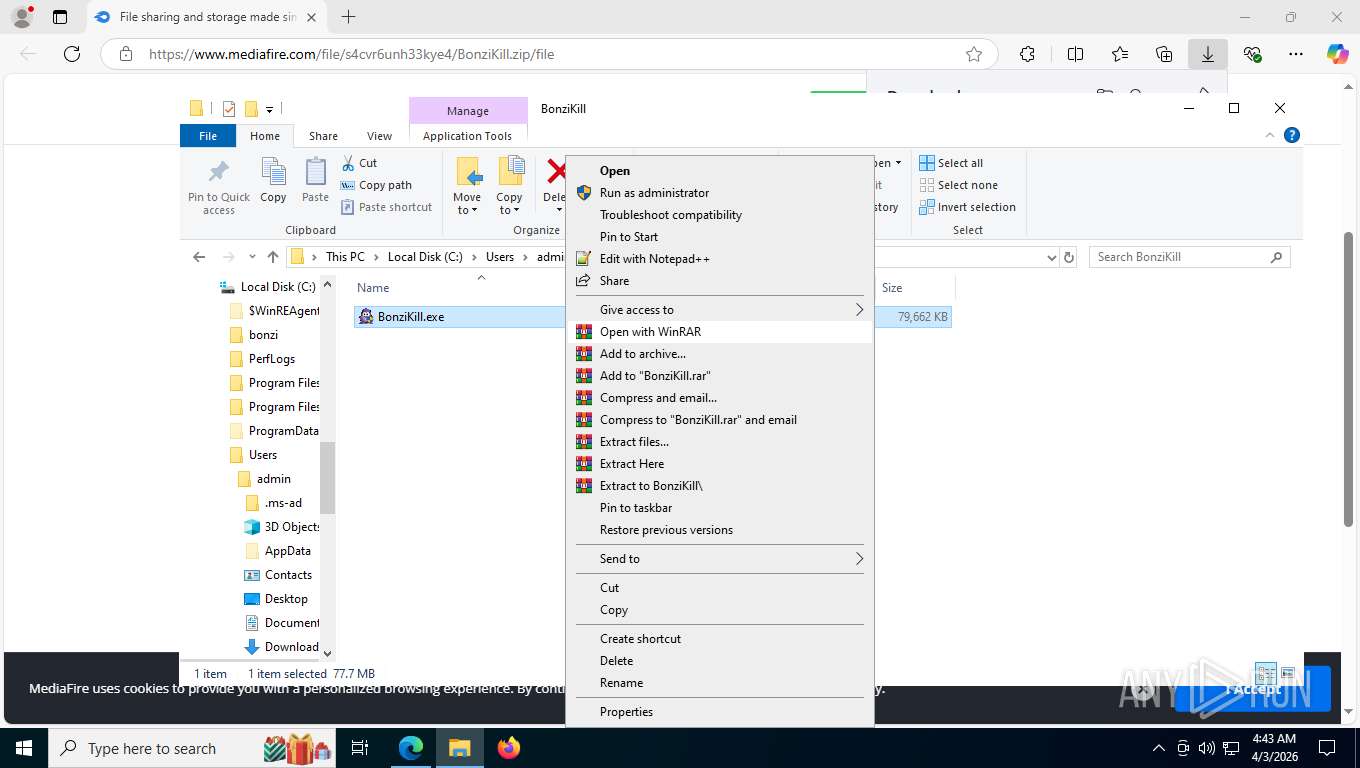The image size is (1360, 768).
Task: Sort by Name column header
Action: (373, 288)
